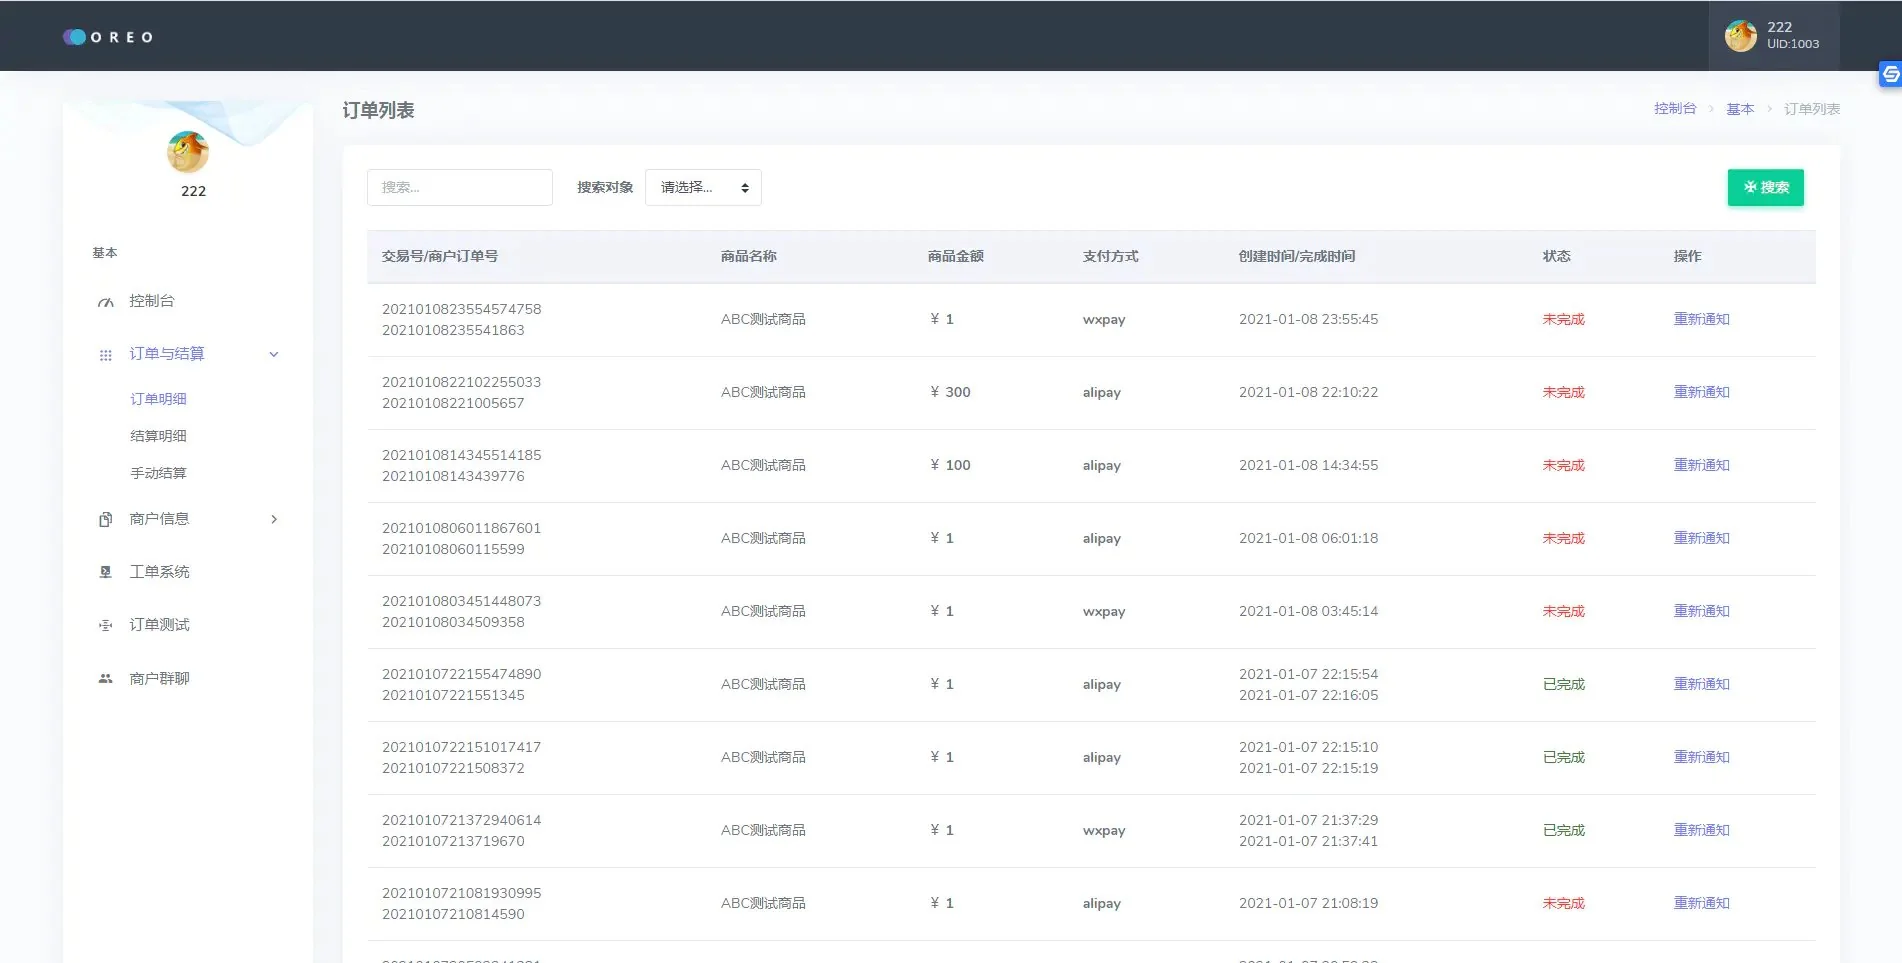The image size is (1902, 963).
Task: Select 手动结算 menu item
Action: point(158,473)
